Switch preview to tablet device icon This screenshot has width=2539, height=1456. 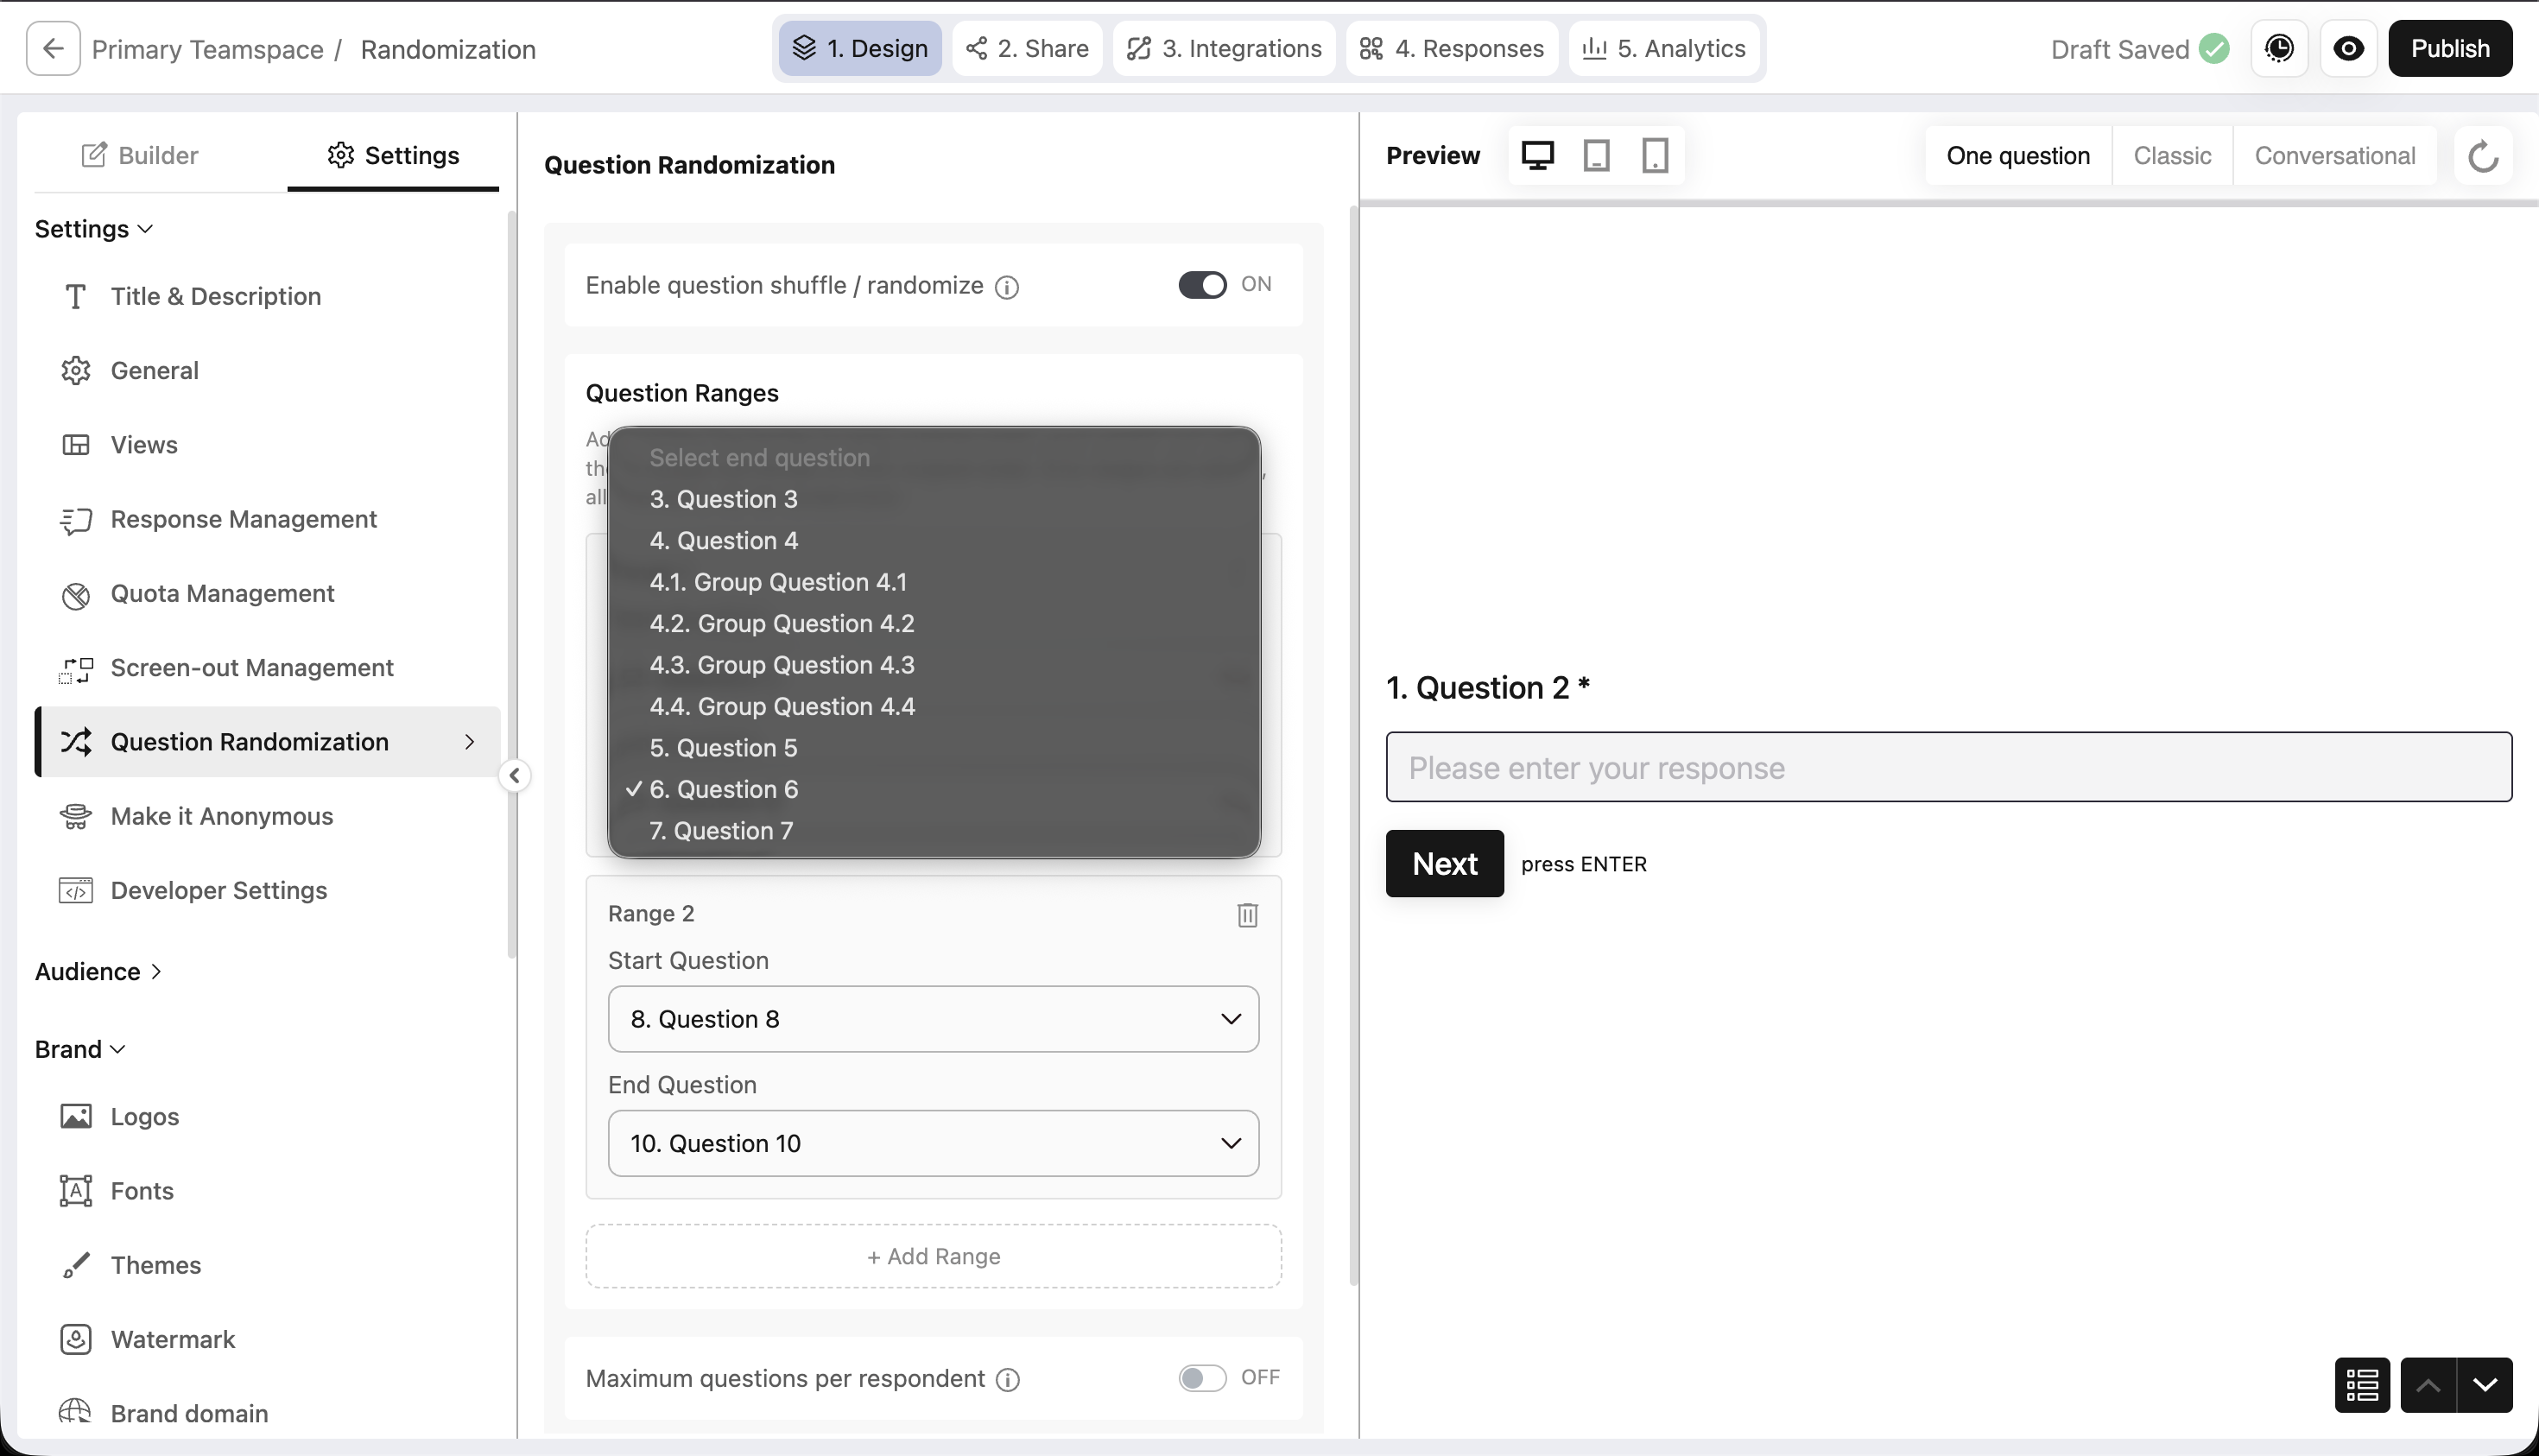click(x=1596, y=156)
